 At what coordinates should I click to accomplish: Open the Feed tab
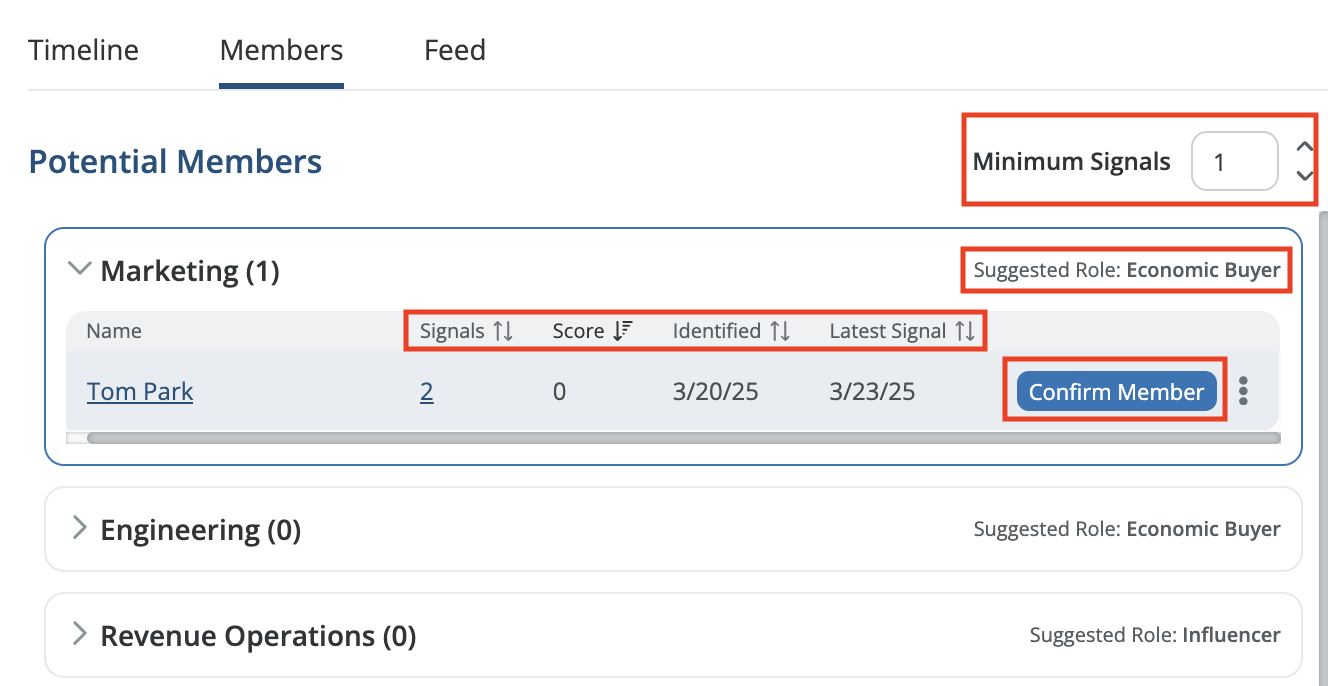click(455, 50)
